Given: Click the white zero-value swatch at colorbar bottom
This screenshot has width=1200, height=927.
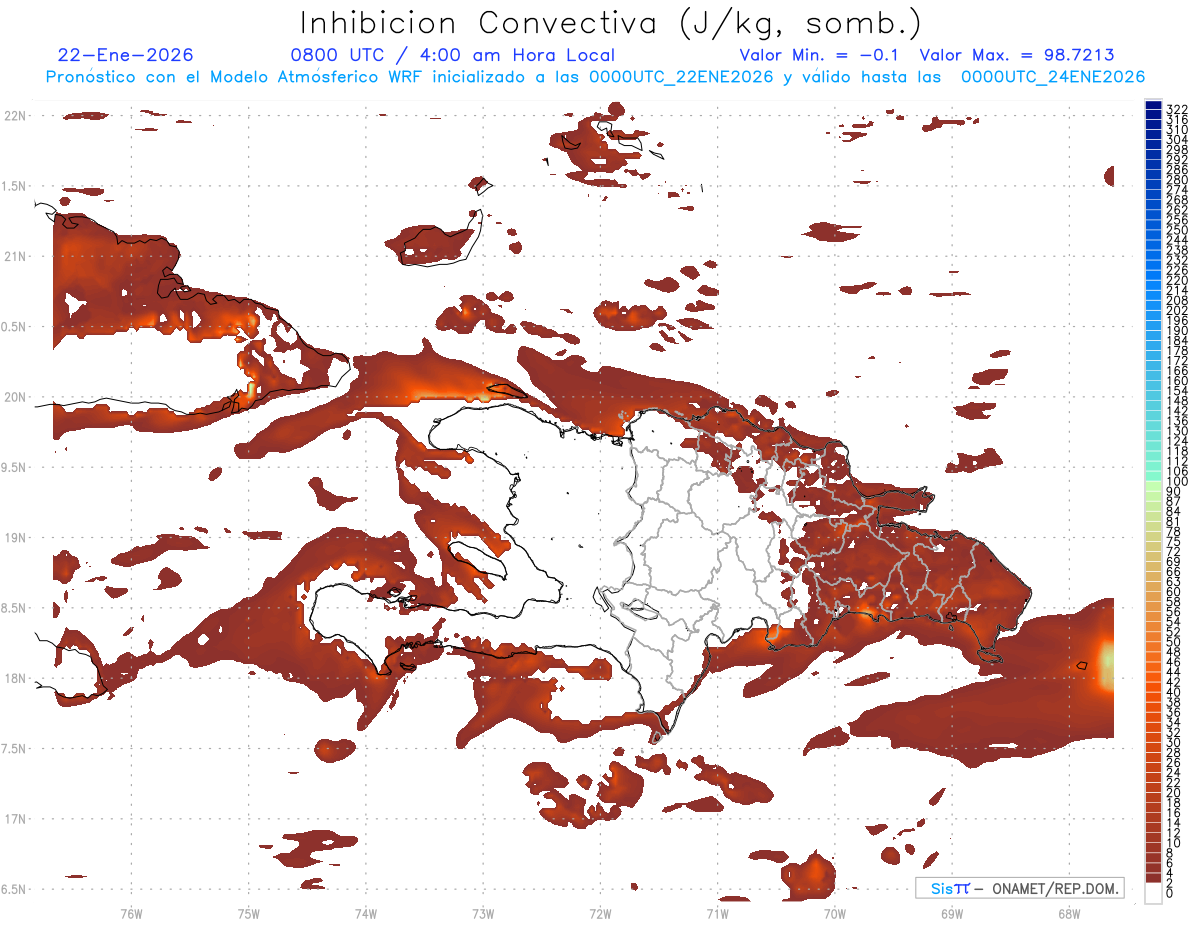Looking at the screenshot, I should click(x=1153, y=893).
